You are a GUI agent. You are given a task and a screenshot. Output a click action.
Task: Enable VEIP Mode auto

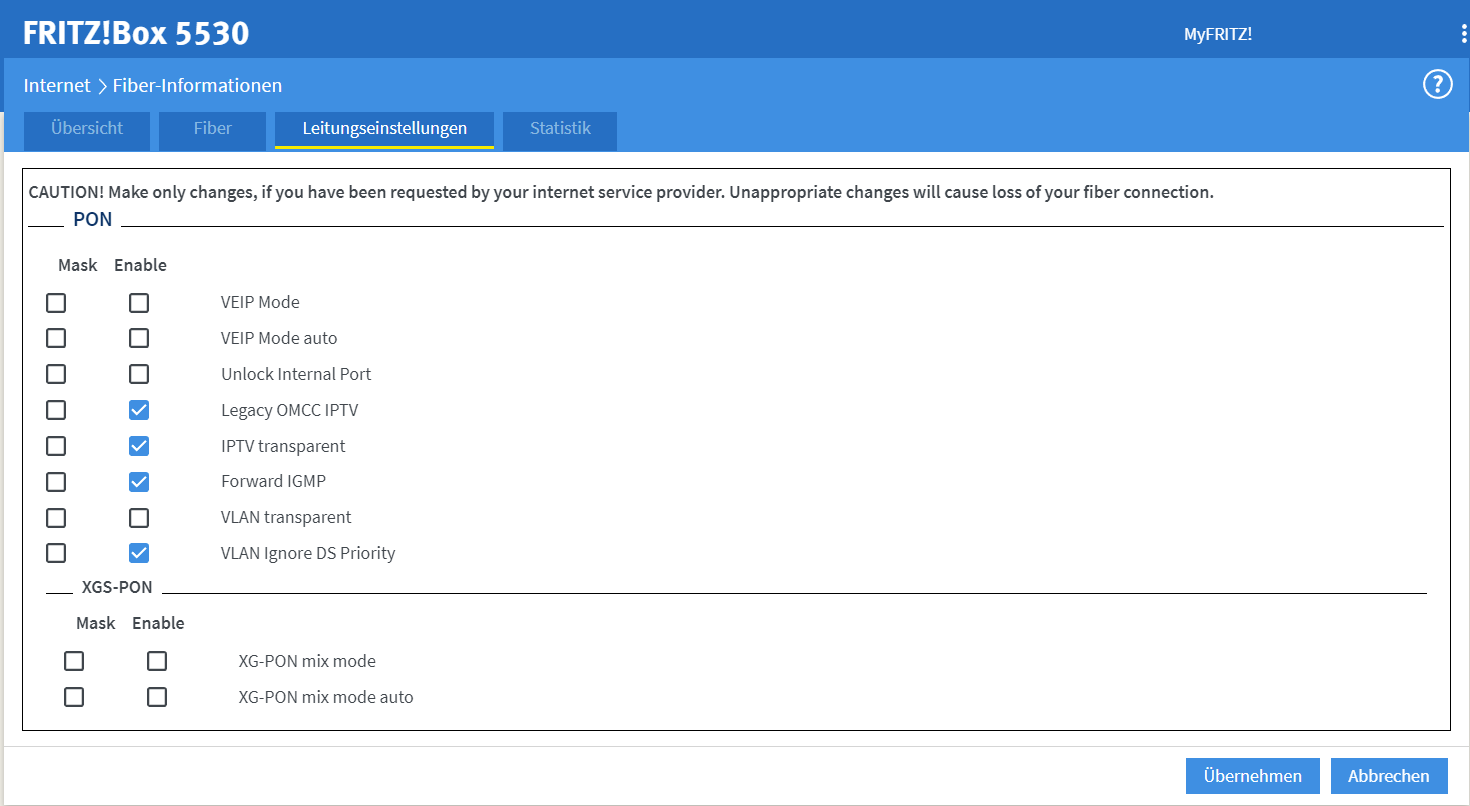click(139, 338)
